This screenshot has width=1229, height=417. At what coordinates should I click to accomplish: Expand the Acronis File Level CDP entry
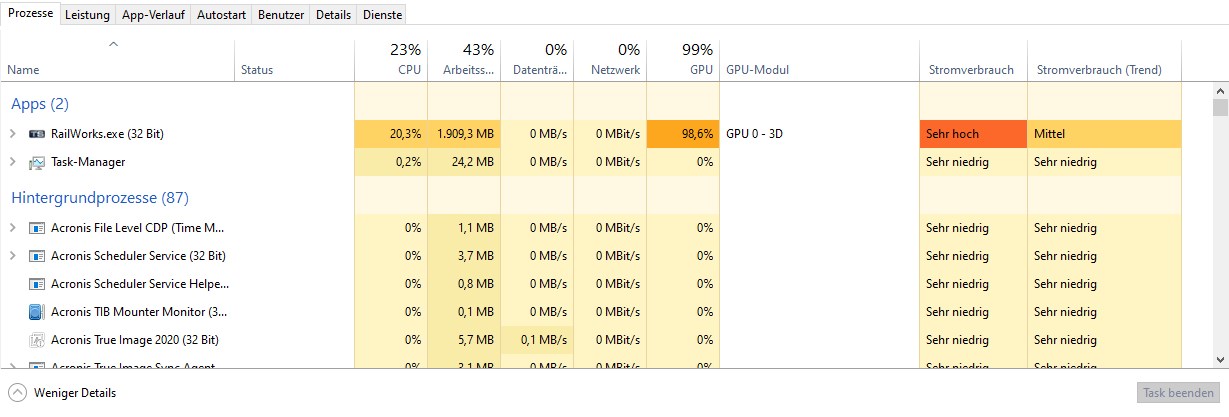click(x=12, y=228)
